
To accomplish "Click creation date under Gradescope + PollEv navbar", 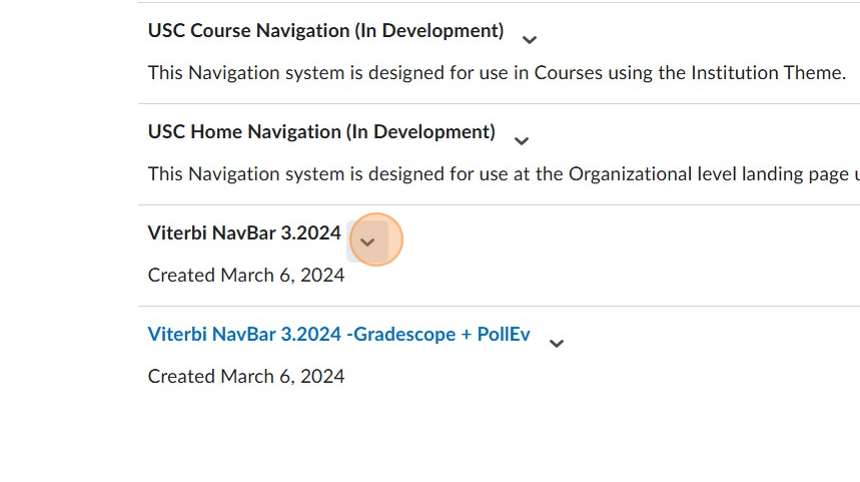I will click(246, 376).
